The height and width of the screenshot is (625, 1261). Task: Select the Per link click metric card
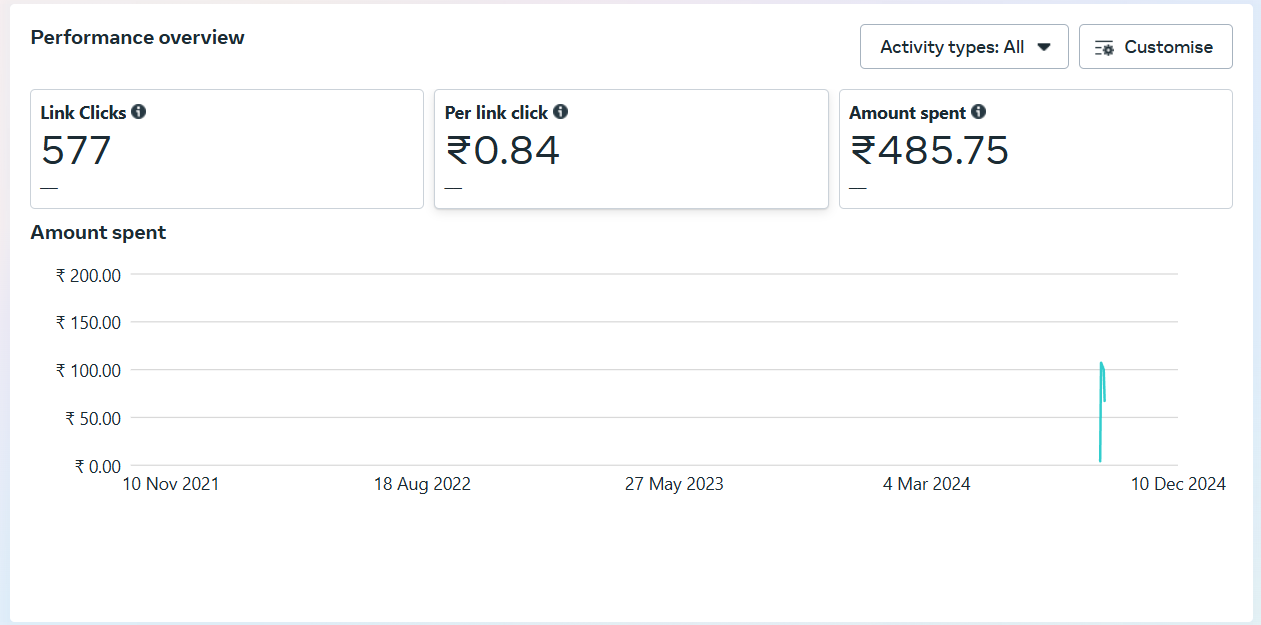[631, 149]
